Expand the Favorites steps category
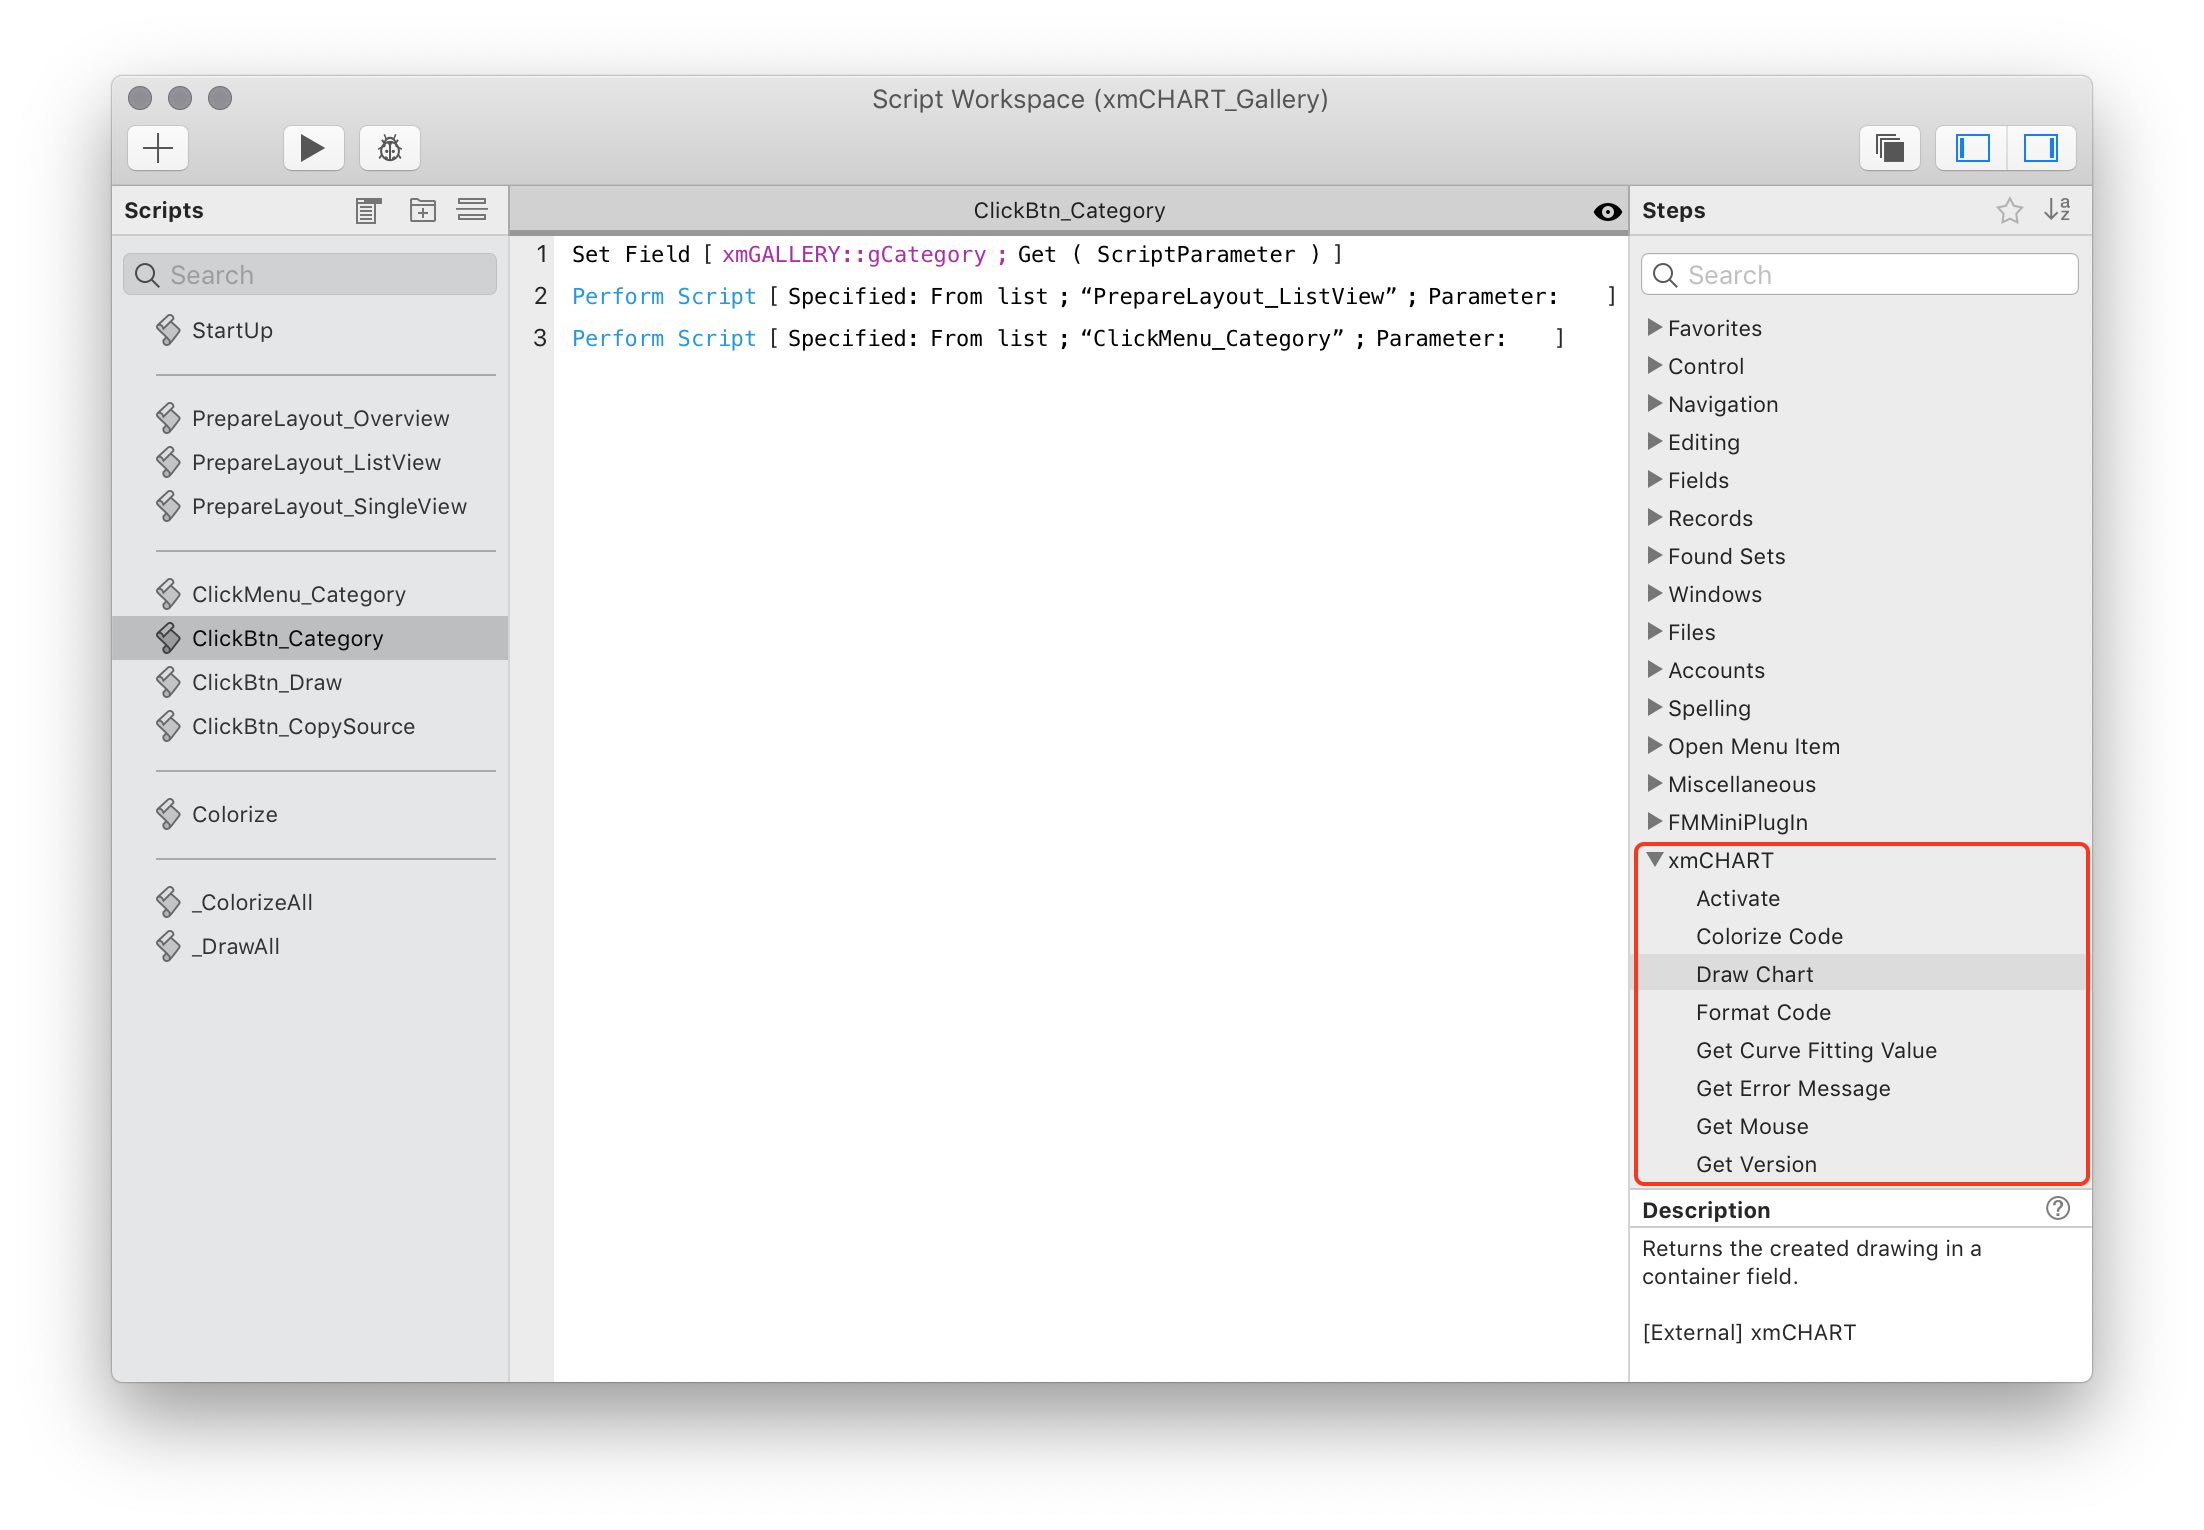The image size is (2204, 1530). 1656,328
